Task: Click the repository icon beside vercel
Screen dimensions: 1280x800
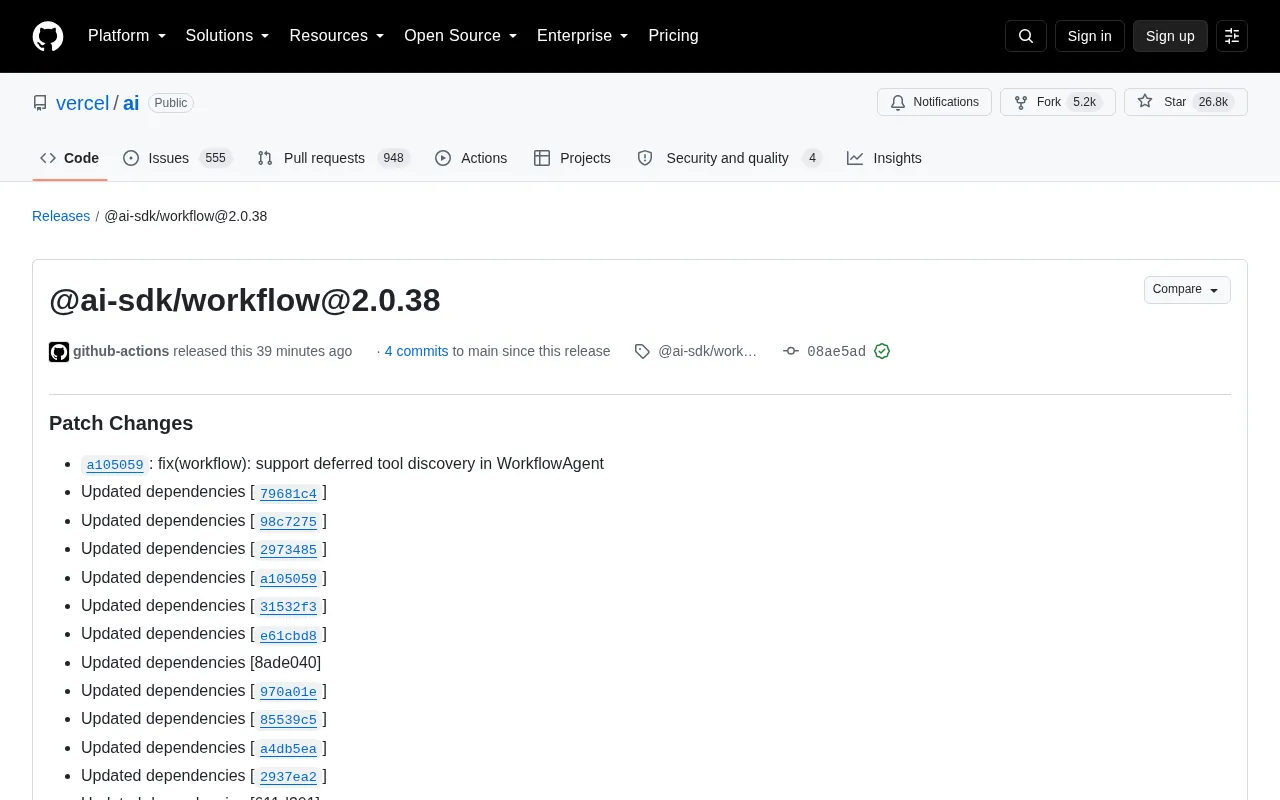Action: tap(40, 103)
